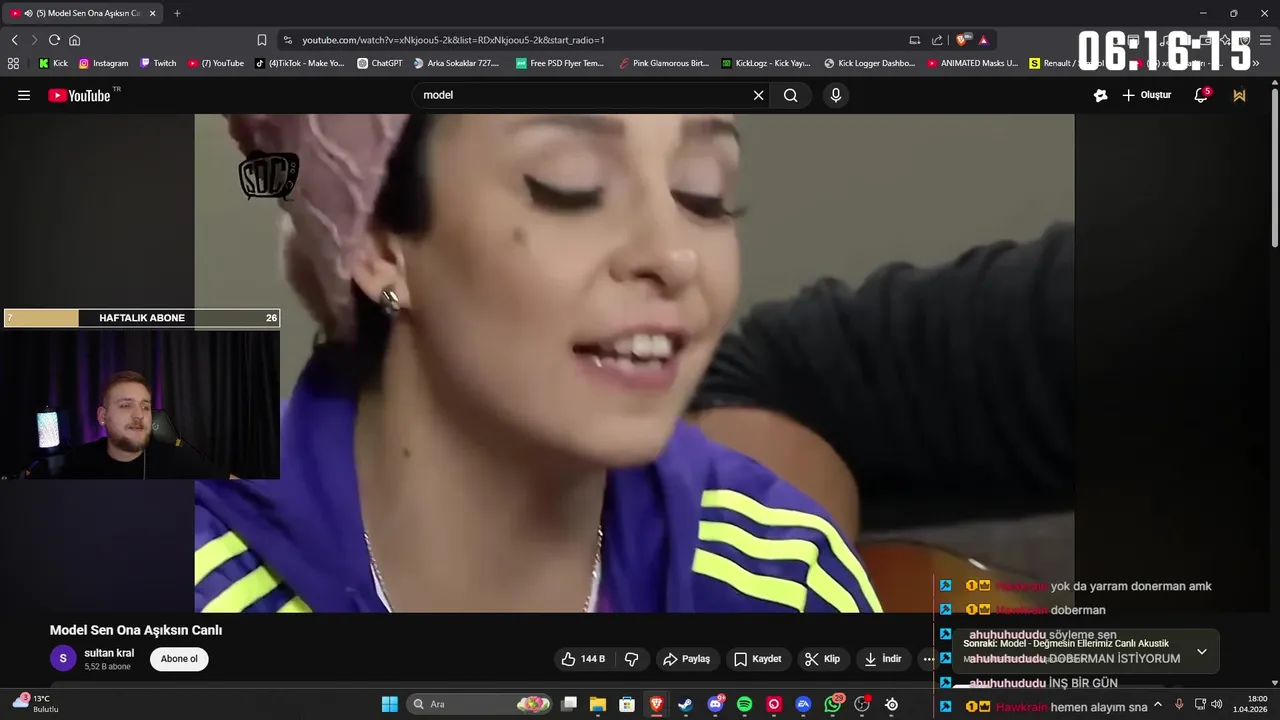Open the Pink Glamorous Birt... bookmark
The width and height of the screenshot is (1280, 720).
click(664, 63)
